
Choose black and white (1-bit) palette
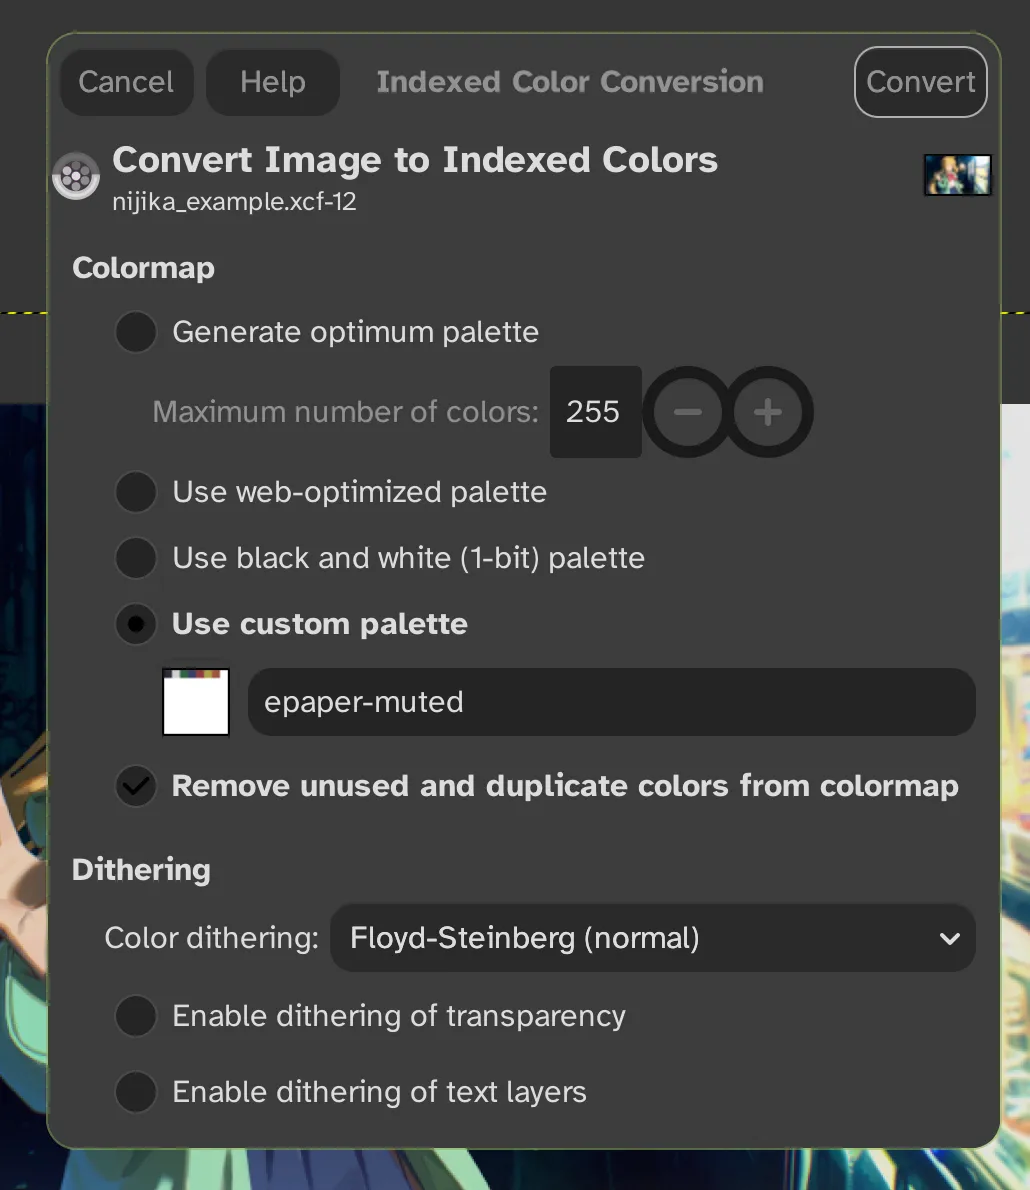(136, 558)
